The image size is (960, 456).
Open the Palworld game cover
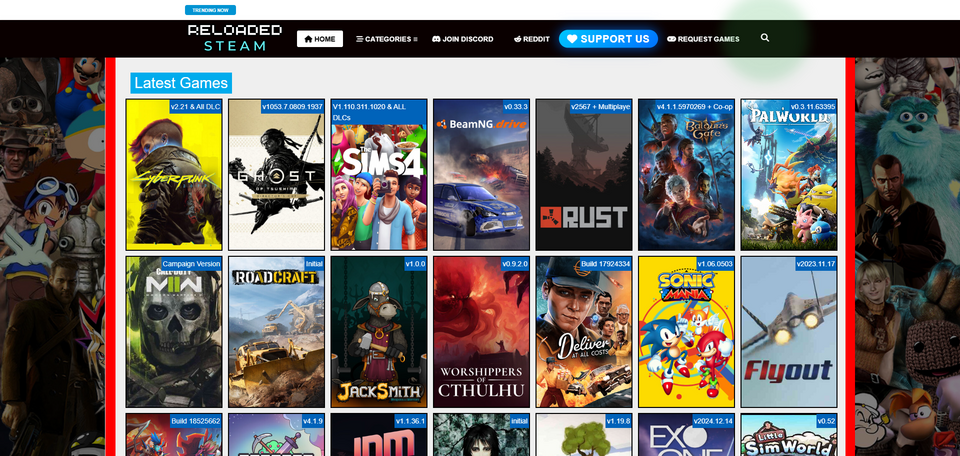pos(789,174)
